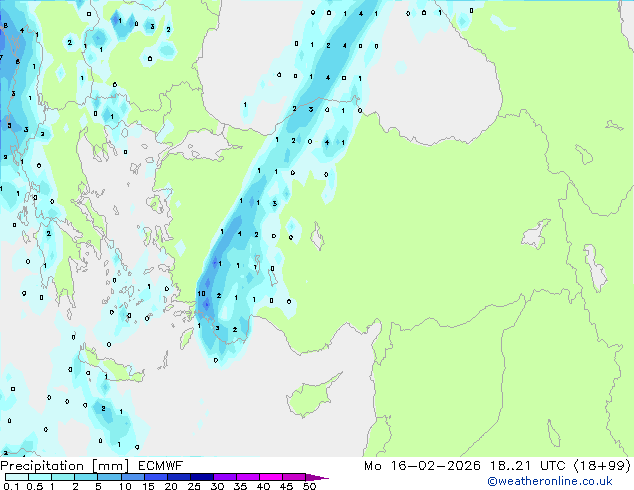Image resolution: width=634 pixels, height=490 pixels.
Task: Select the 2–5 mm legend color swatch
Action: click(86, 477)
